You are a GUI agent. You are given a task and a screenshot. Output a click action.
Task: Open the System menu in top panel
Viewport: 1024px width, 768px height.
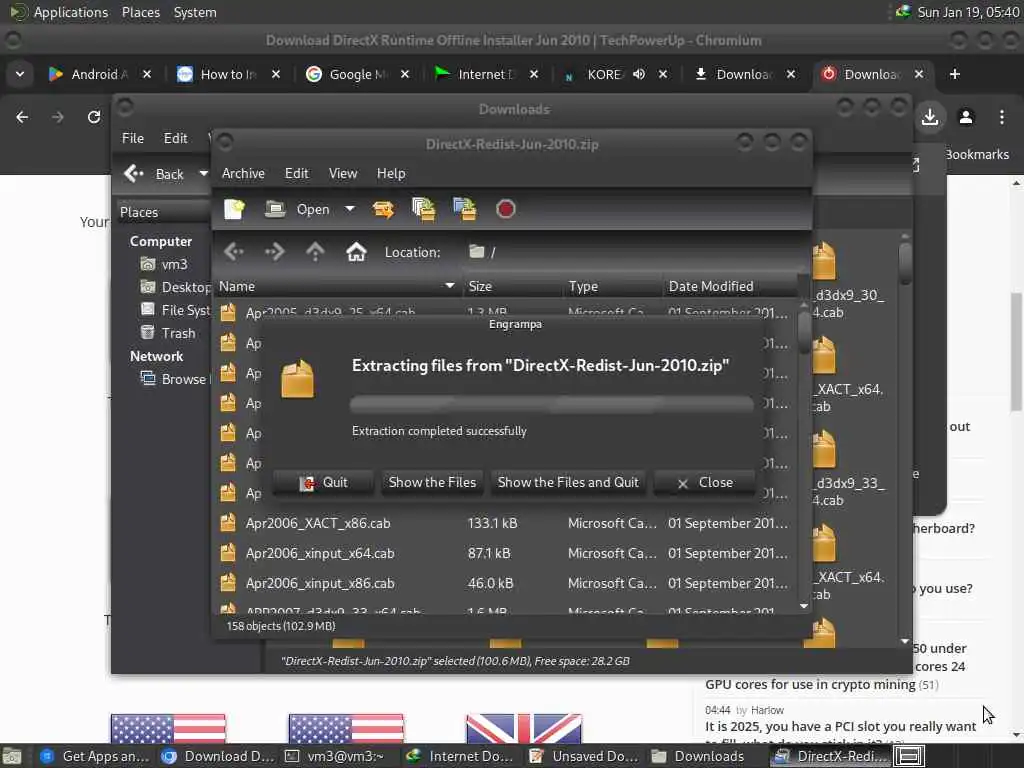click(195, 12)
